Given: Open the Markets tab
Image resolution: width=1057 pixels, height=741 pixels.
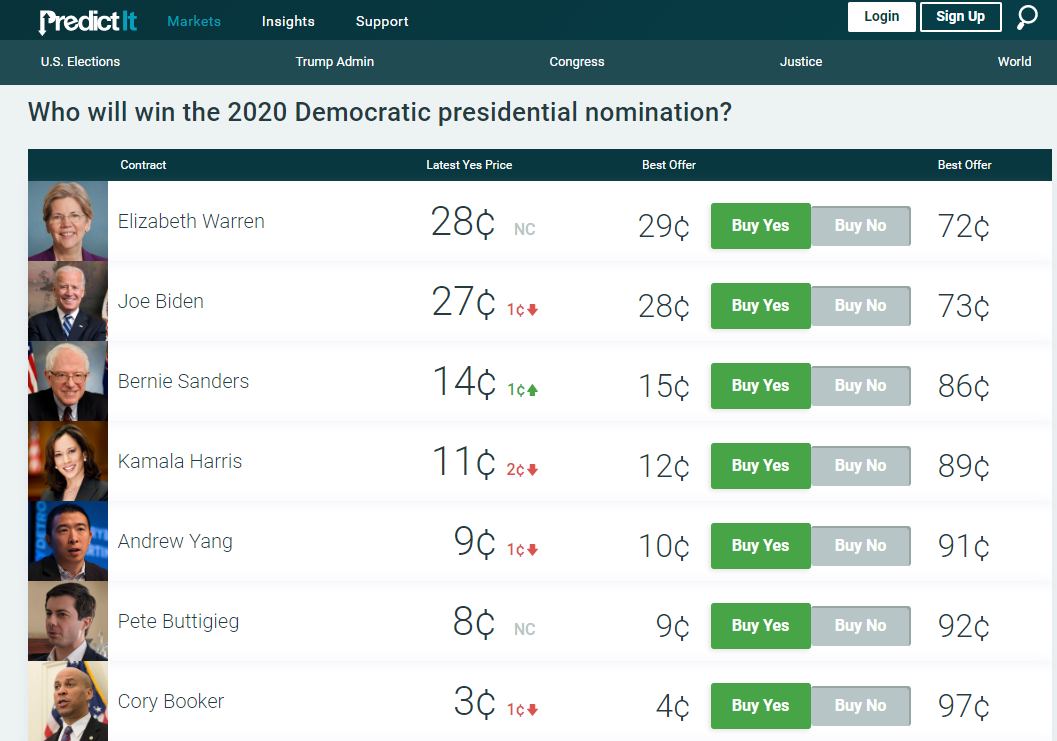Looking at the screenshot, I should 194,21.
